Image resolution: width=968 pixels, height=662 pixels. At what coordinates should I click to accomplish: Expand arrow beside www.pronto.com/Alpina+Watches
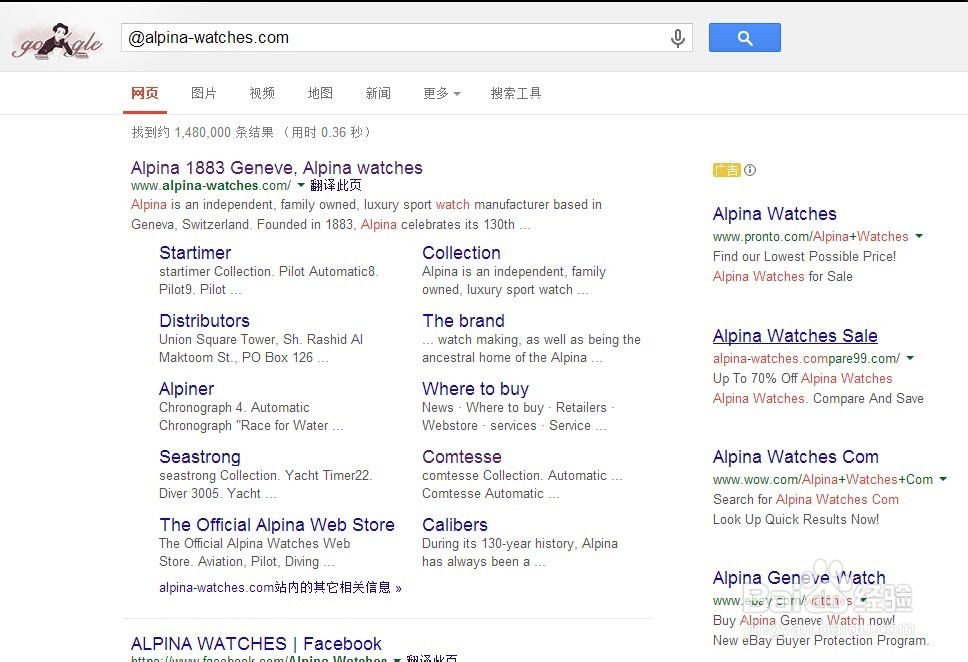[x=919, y=236]
